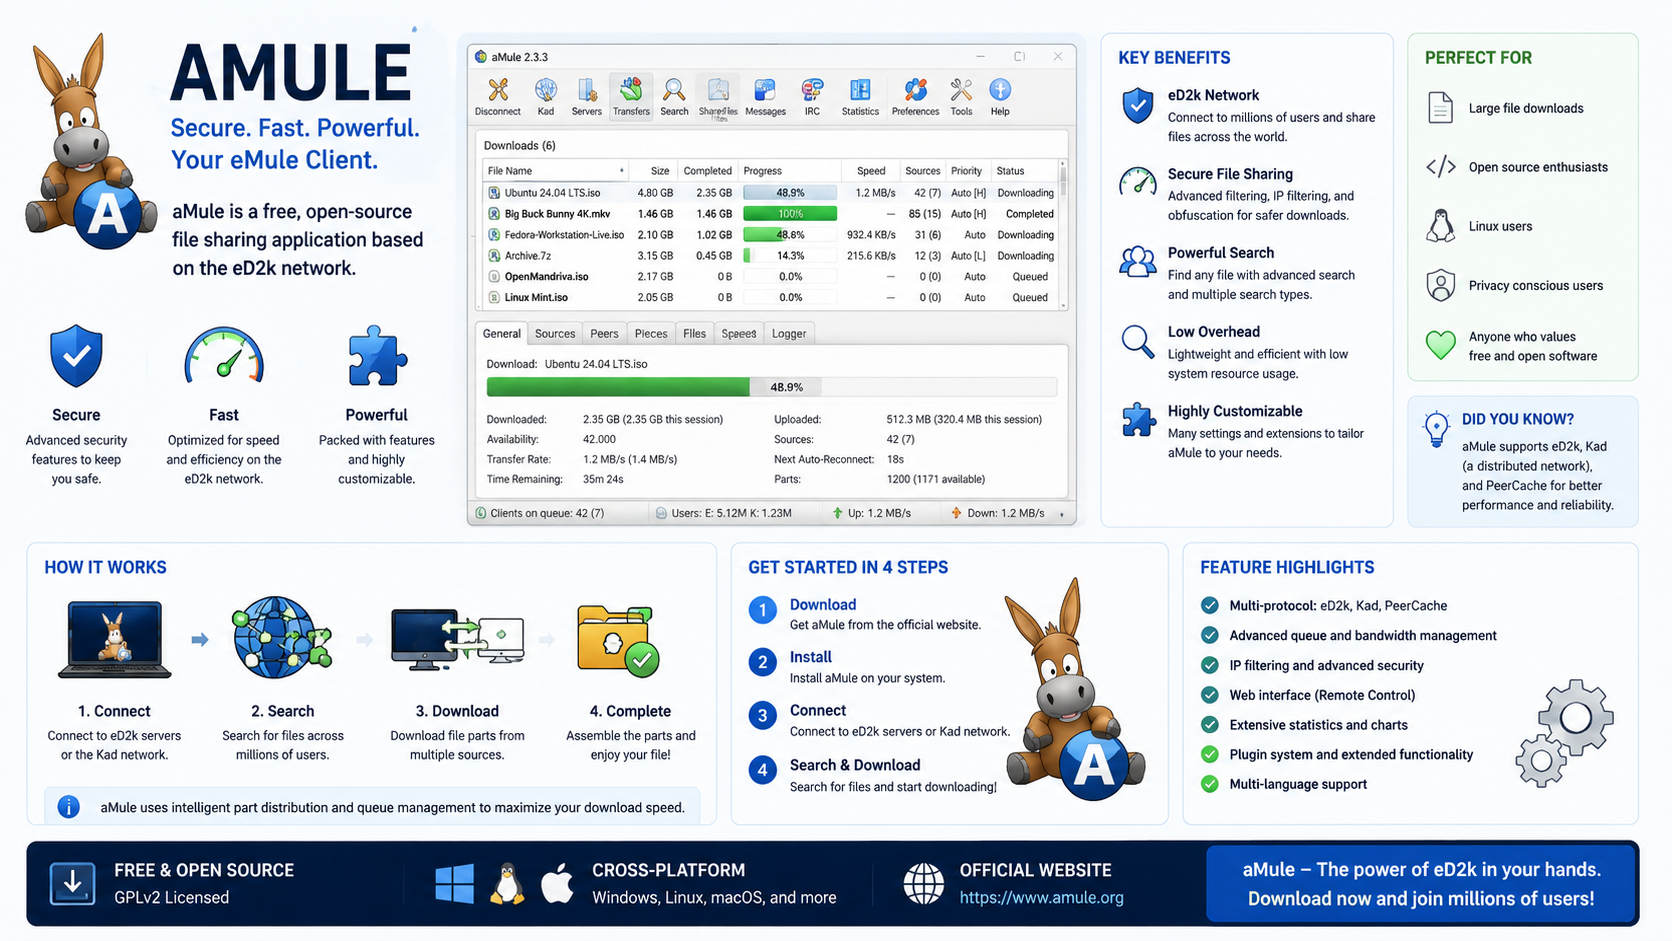This screenshot has width=1672, height=941.
Task: Click the Down speed arrow status icon
Action: click(x=956, y=513)
